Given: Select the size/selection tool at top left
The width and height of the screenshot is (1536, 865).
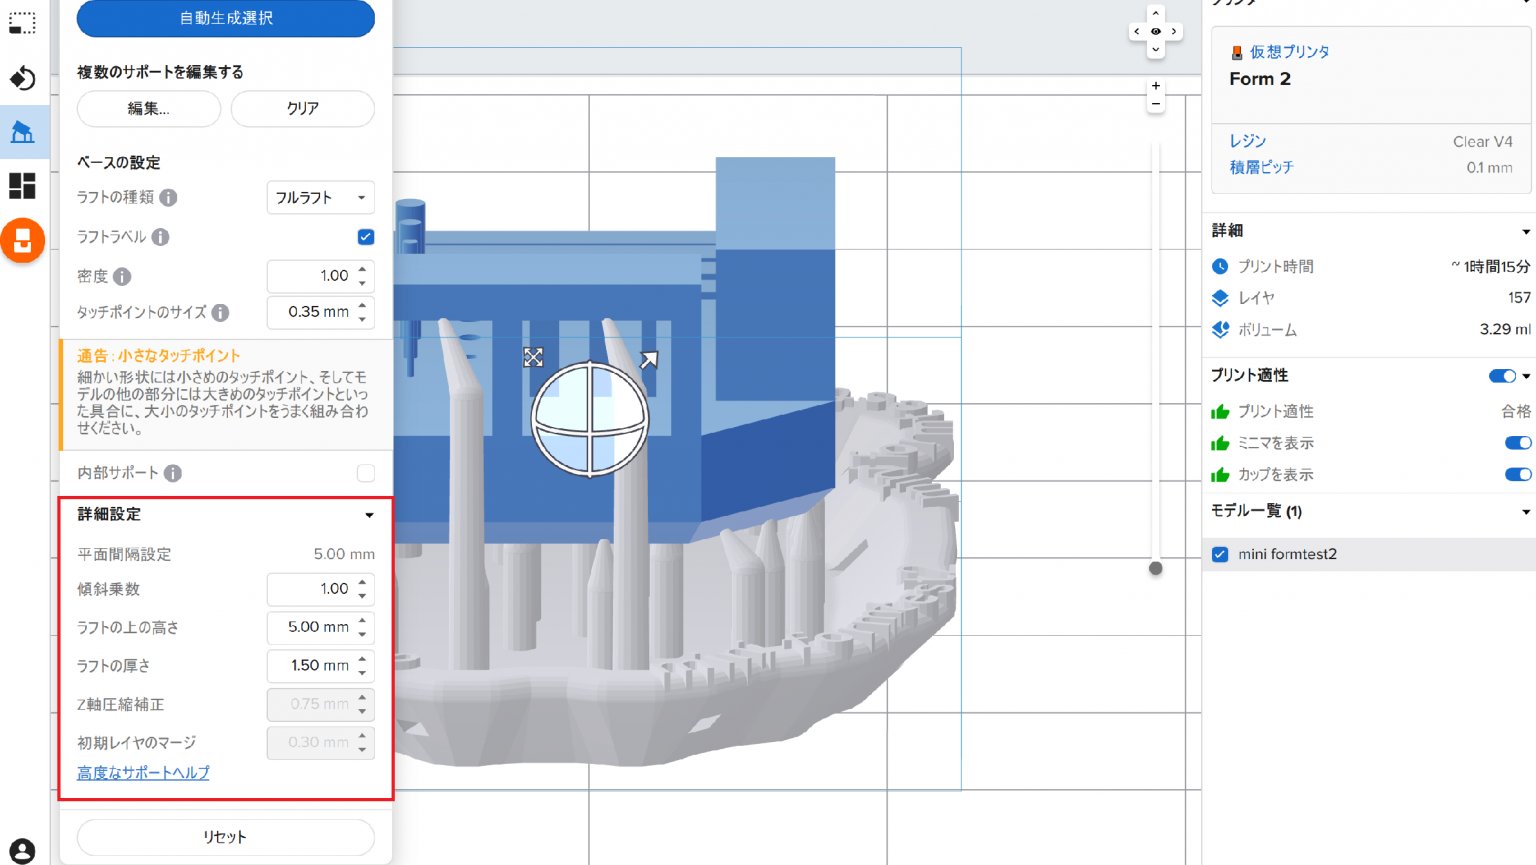Looking at the screenshot, I should 22,24.
